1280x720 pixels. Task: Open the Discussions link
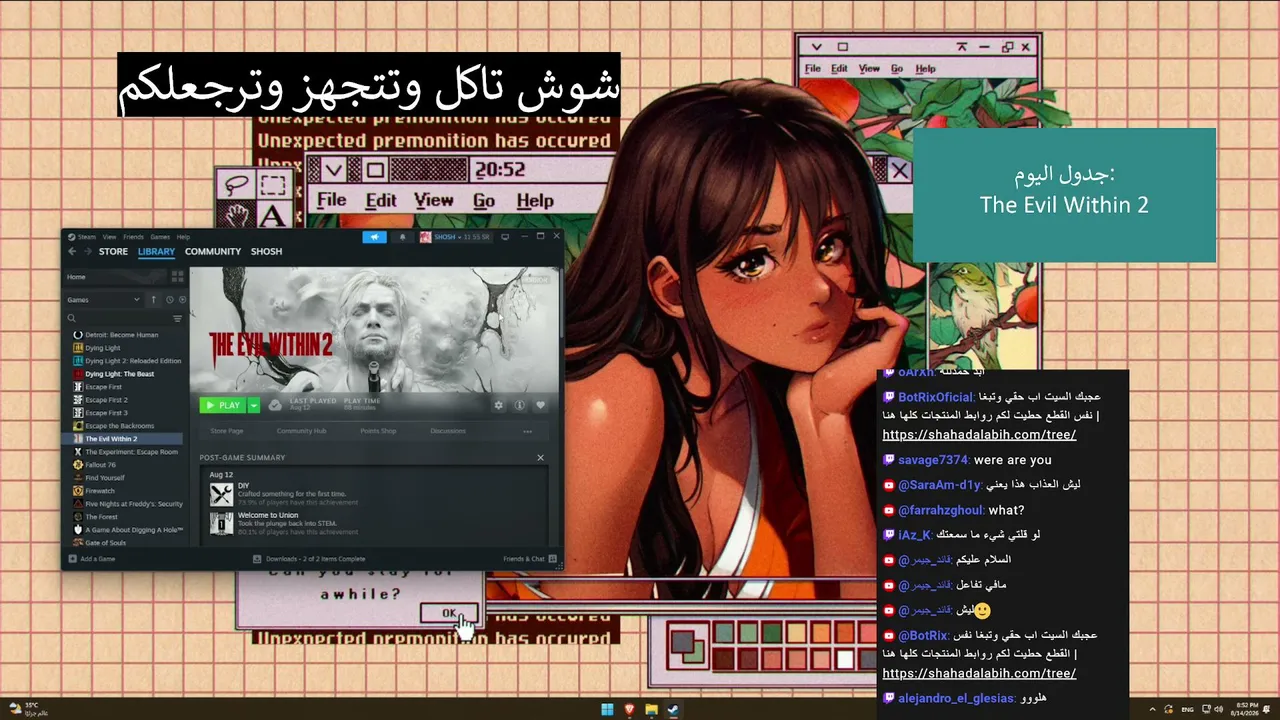click(448, 431)
